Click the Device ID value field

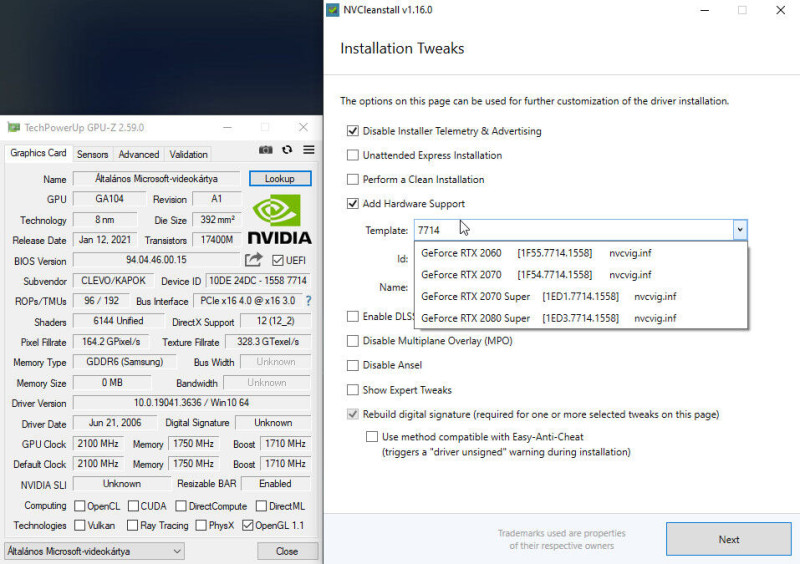click(x=258, y=281)
